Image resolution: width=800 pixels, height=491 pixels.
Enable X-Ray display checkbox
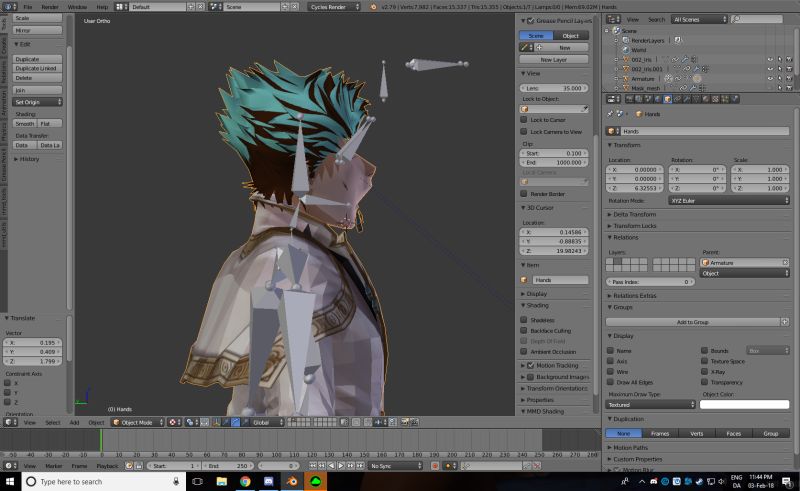(x=704, y=372)
